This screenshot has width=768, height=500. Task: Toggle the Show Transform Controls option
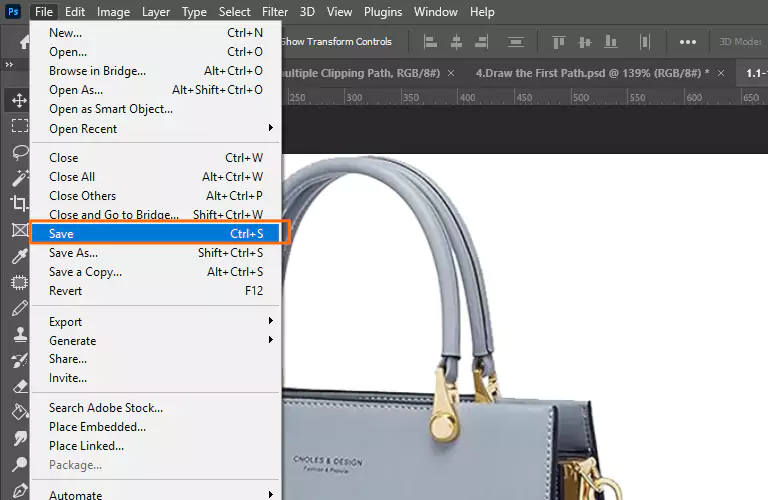coord(335,42)
